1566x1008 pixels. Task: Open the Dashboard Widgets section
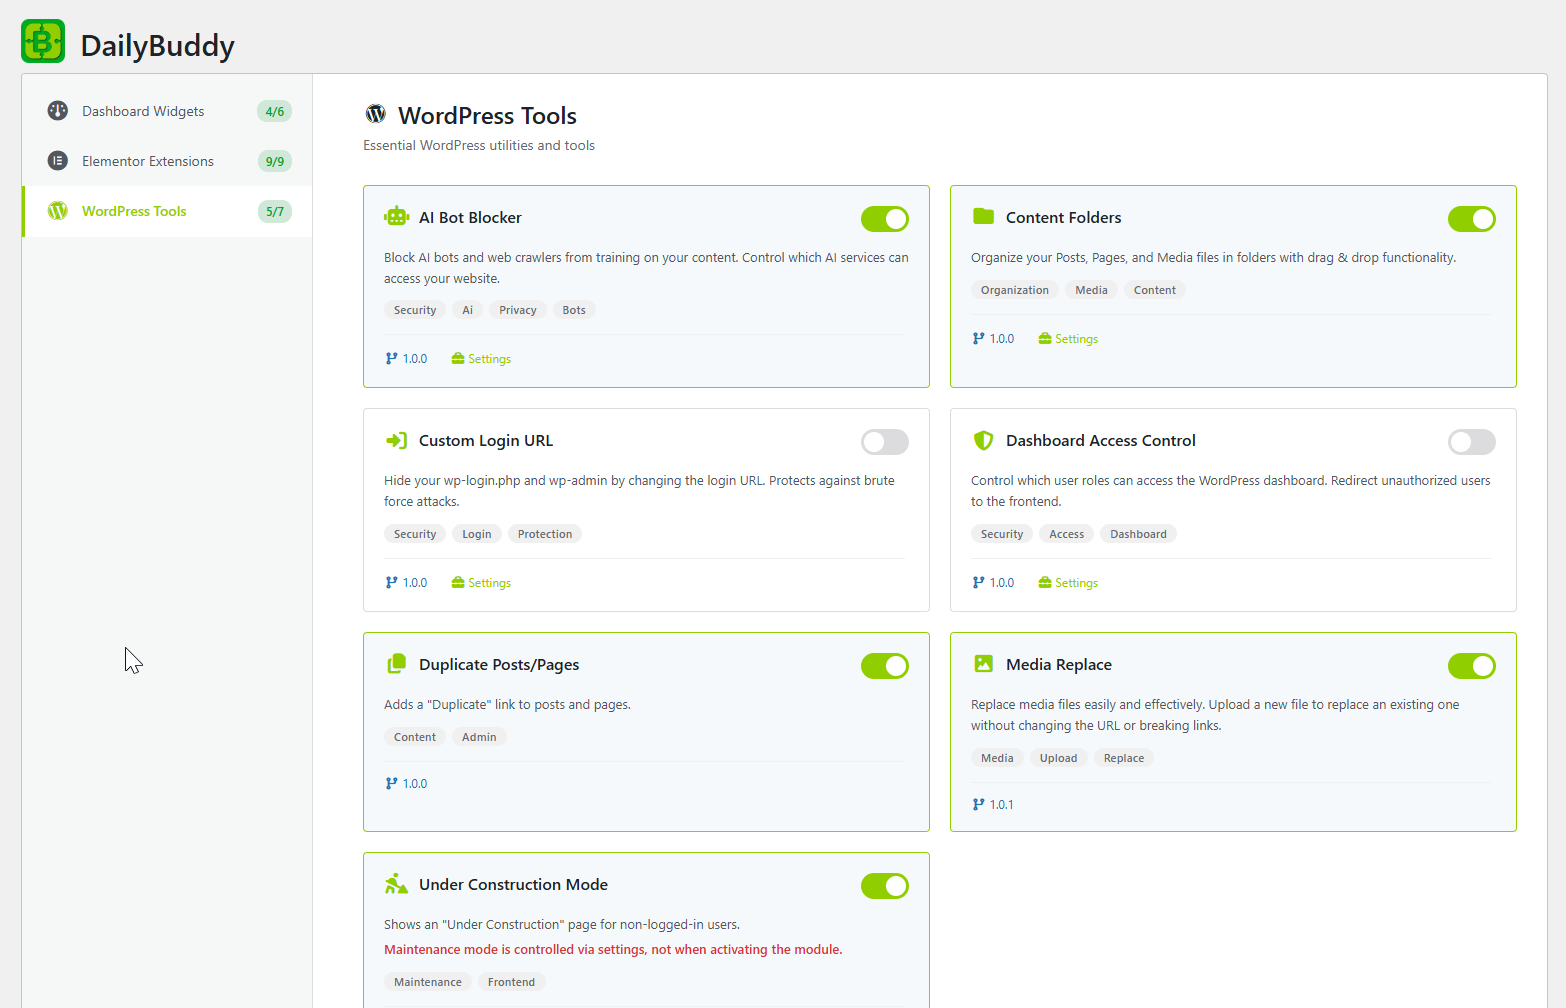click(143, 111)
